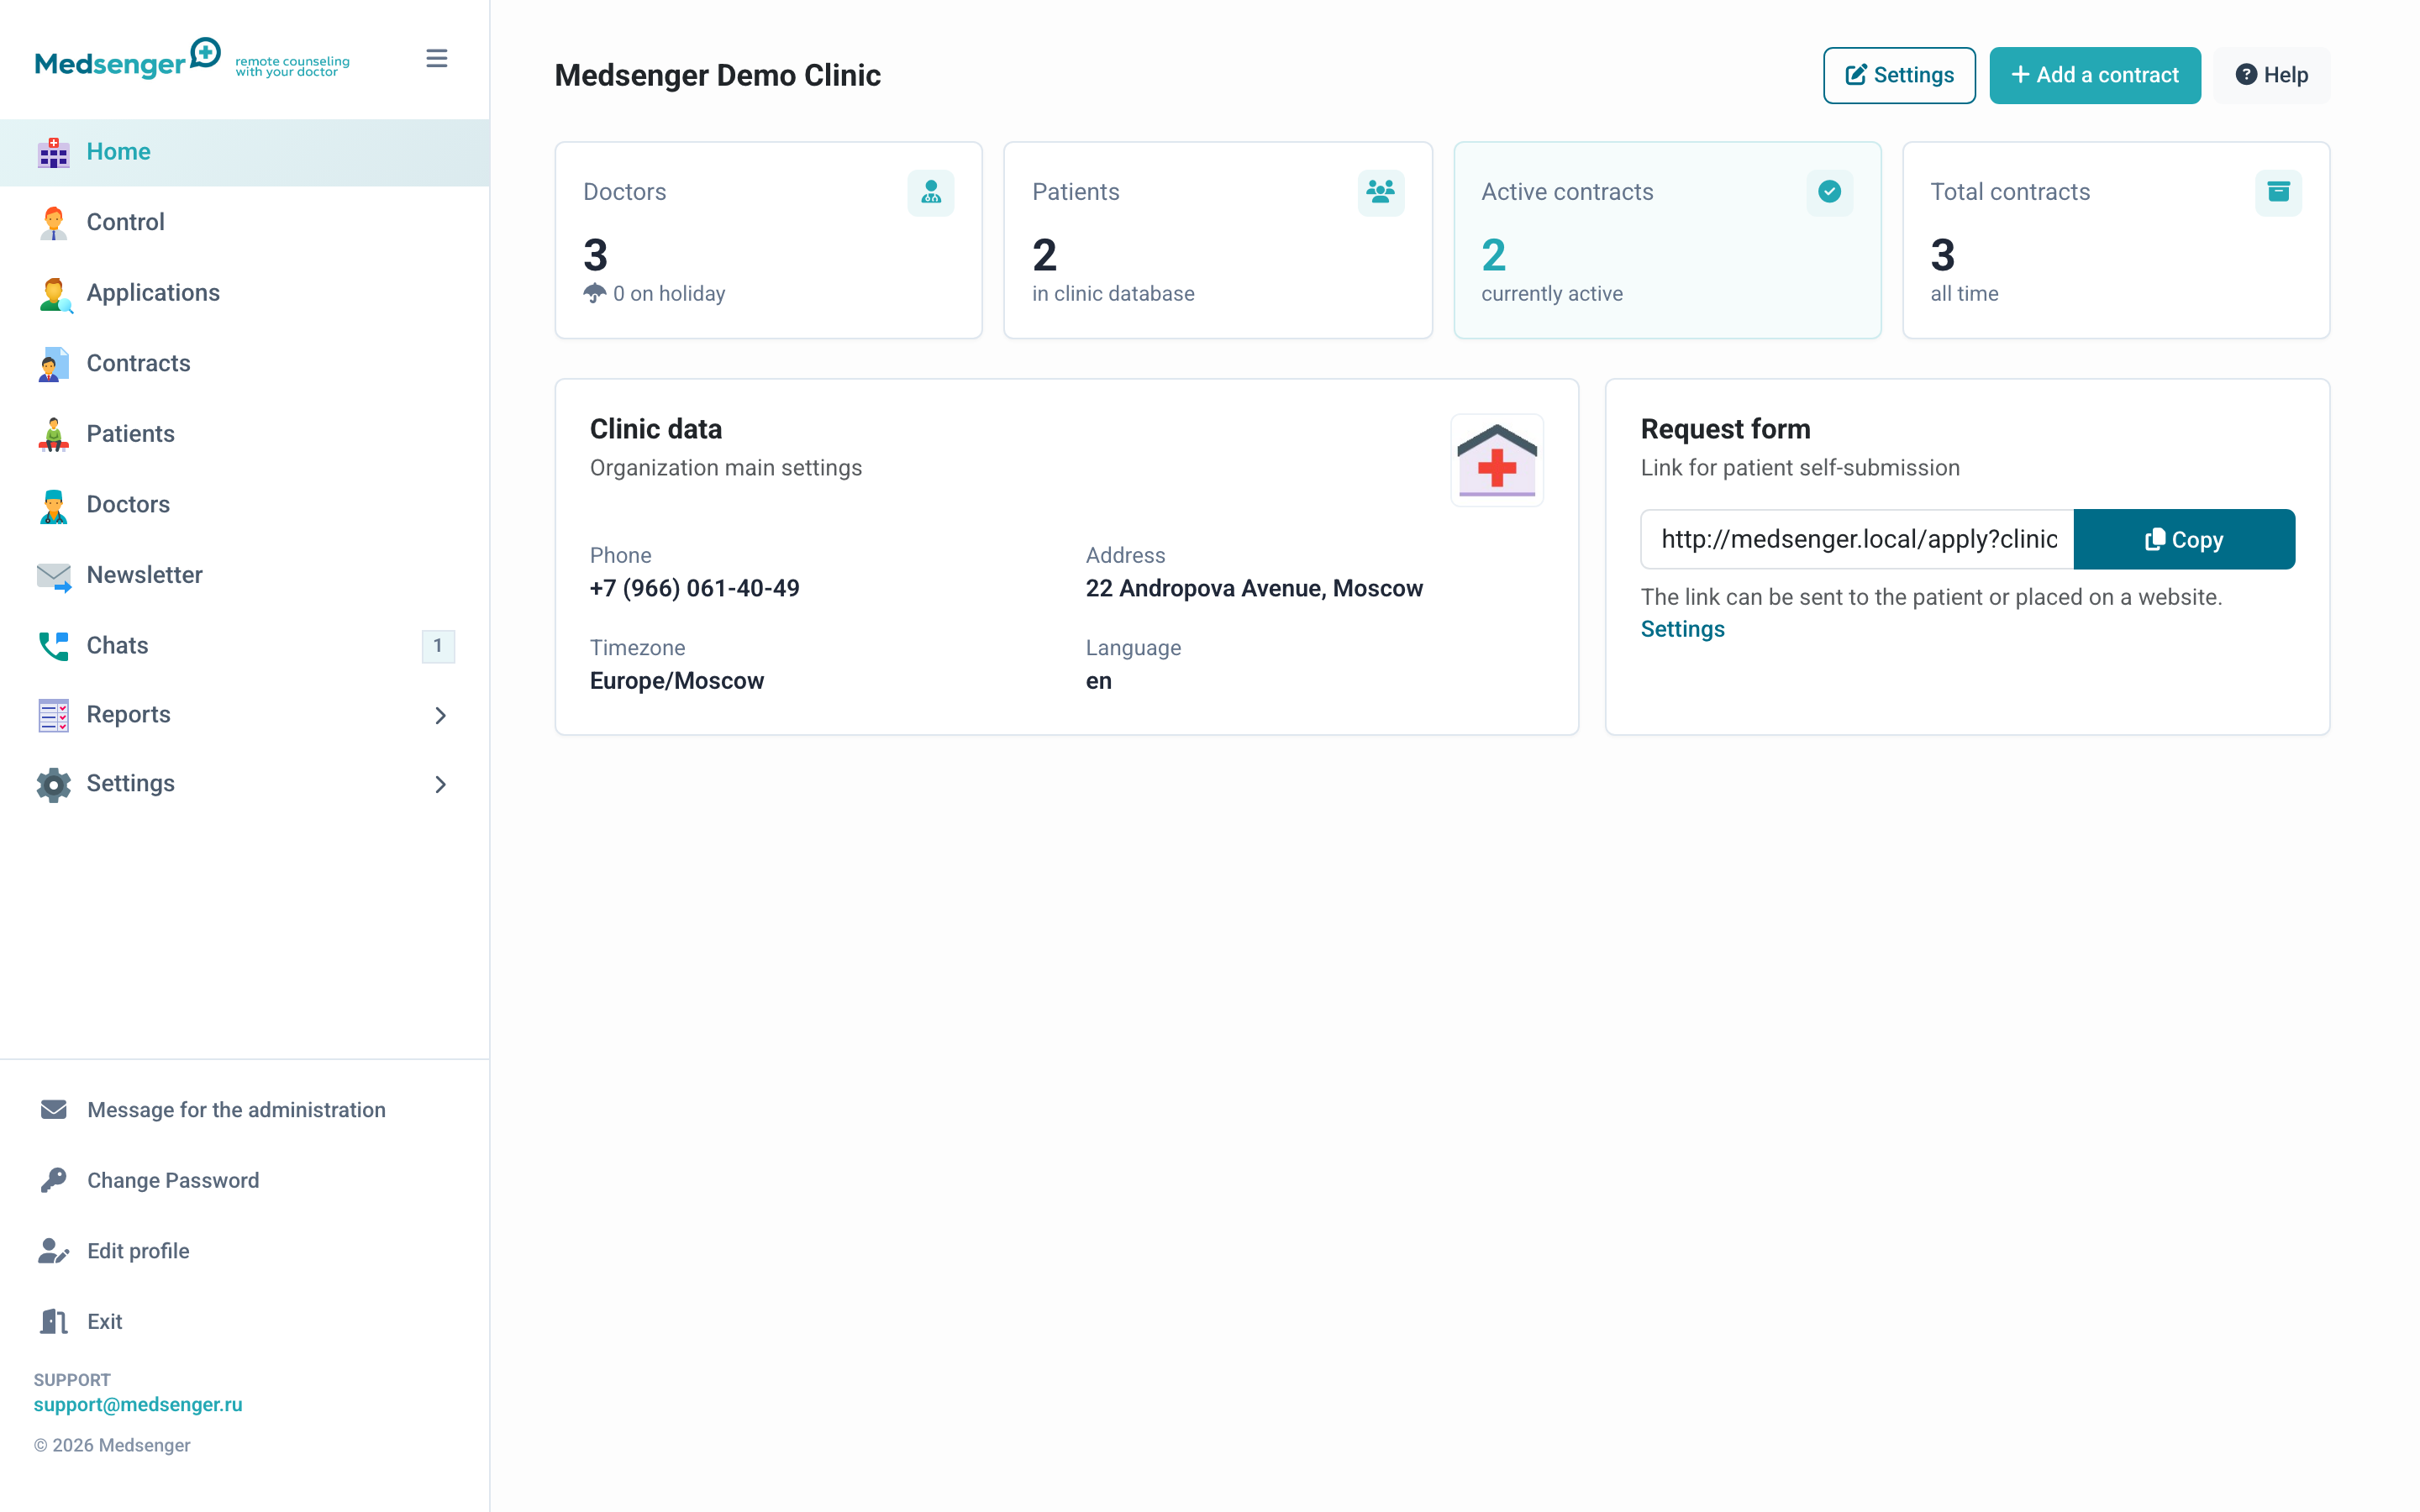Open Message for the administration
This screenshot has width=2420, height=1512.
click(x=236, y=1109)
